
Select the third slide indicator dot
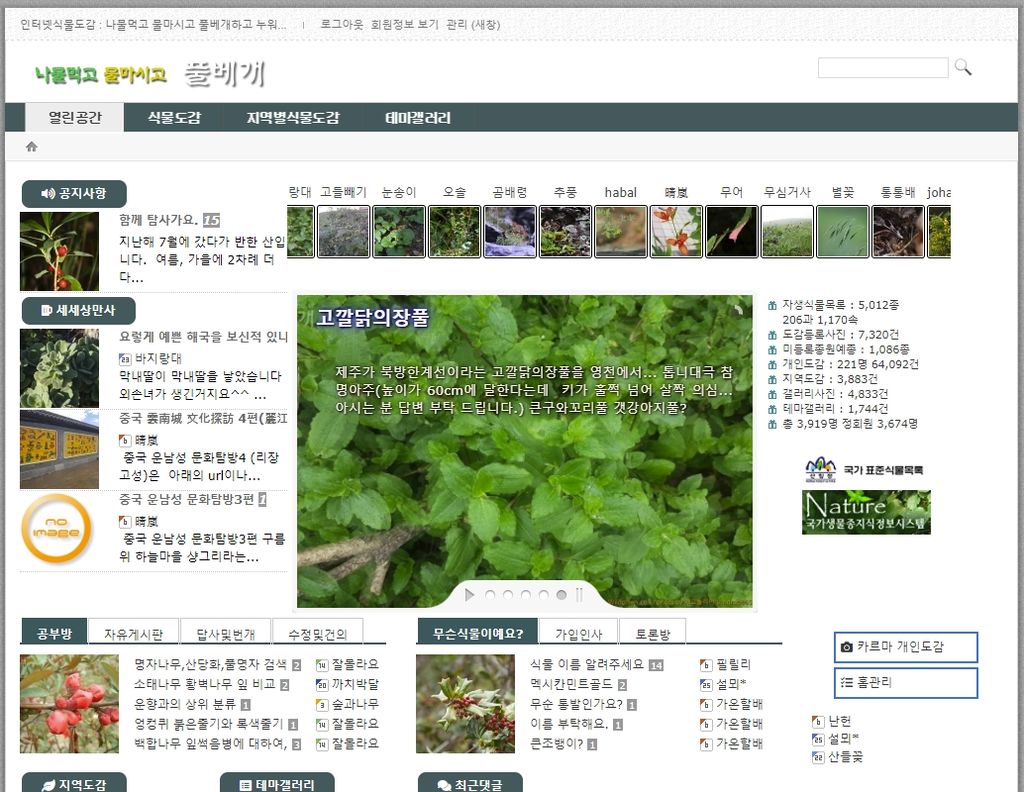(x=526, y=595)
